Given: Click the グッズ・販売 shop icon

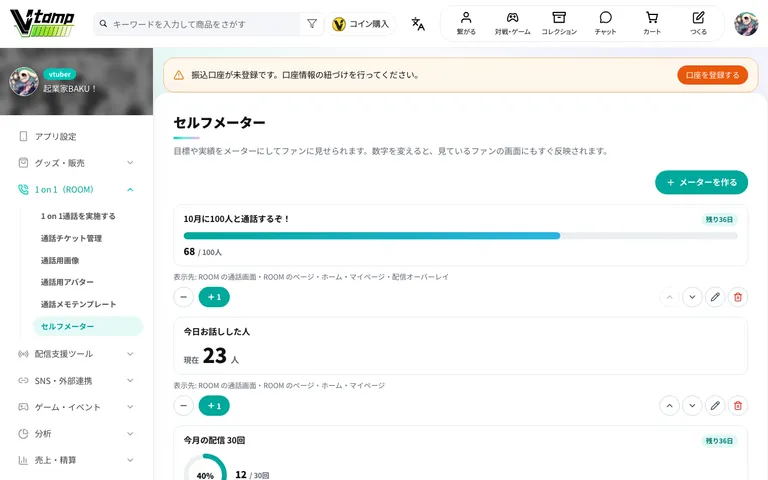Looking at the screenshot, I should 23,163.
